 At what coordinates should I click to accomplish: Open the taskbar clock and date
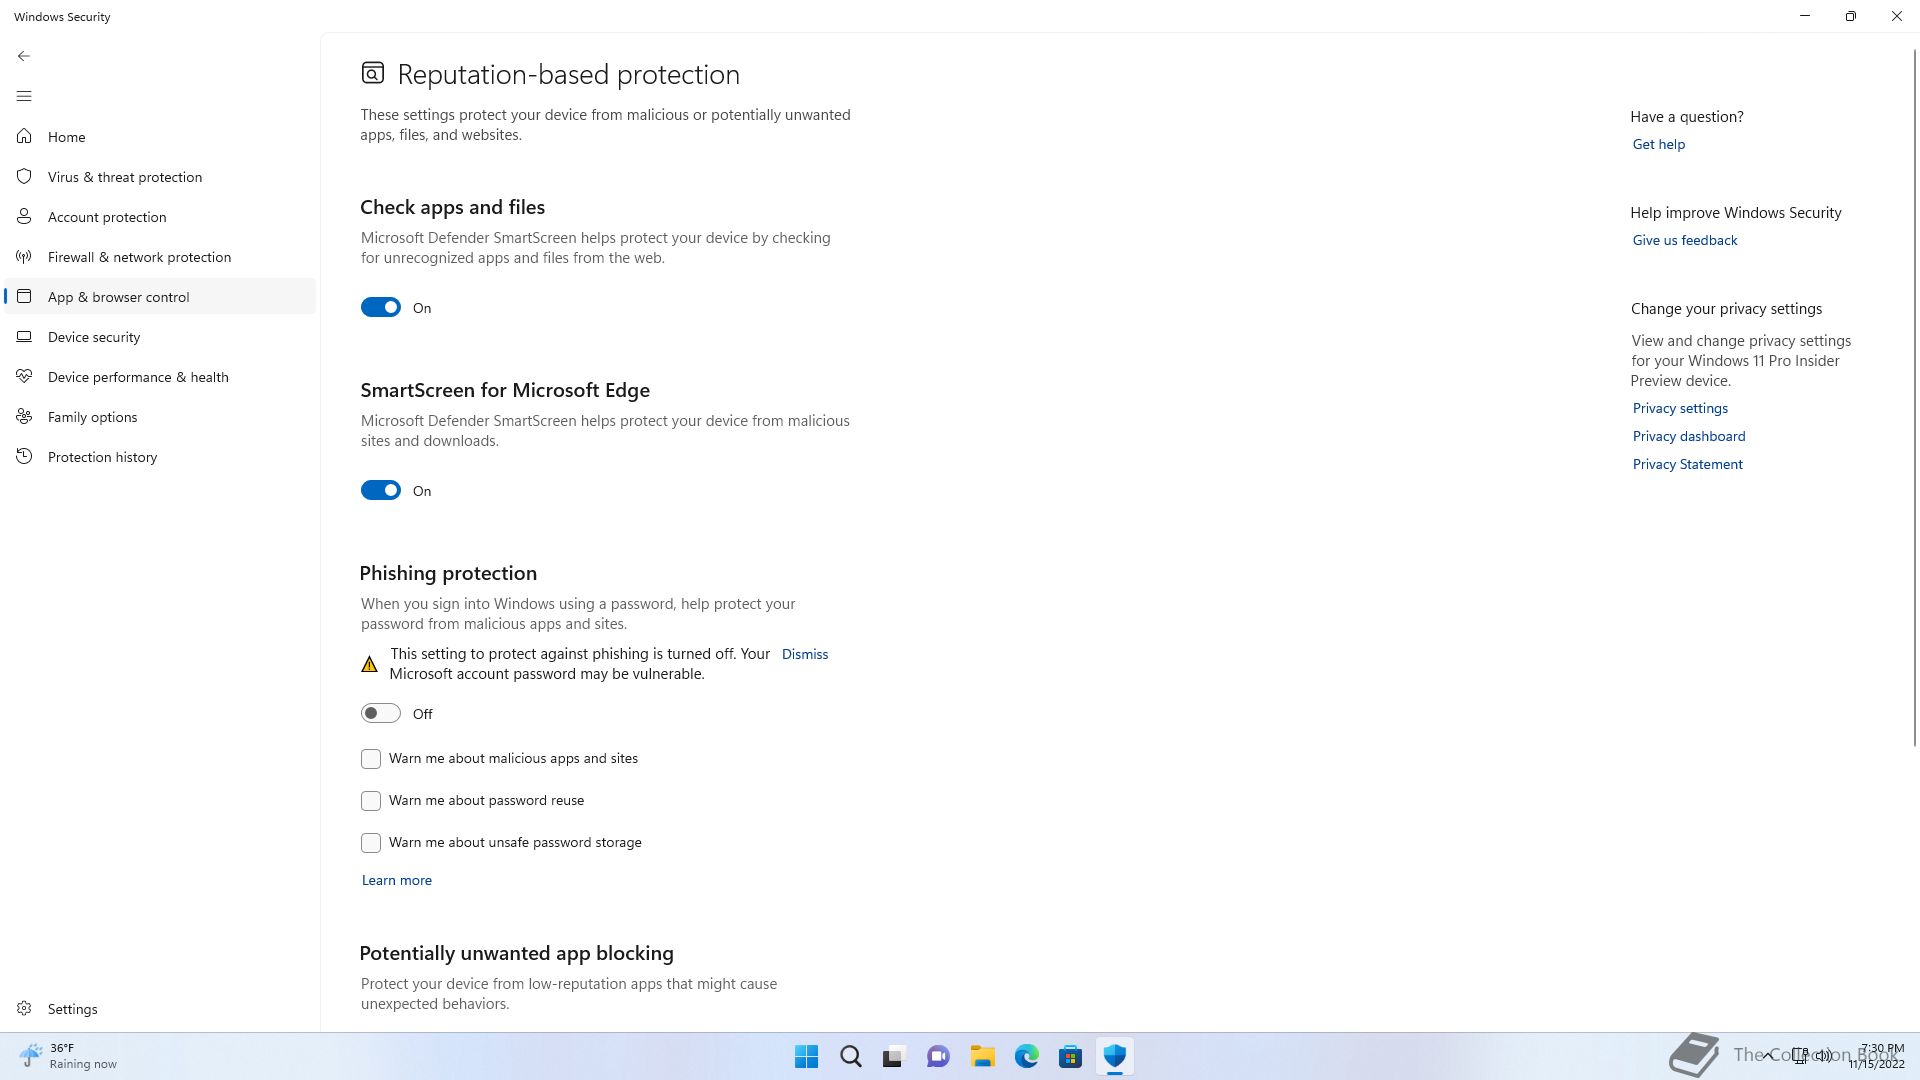pyautogui.click(x=1876, y=1056)
